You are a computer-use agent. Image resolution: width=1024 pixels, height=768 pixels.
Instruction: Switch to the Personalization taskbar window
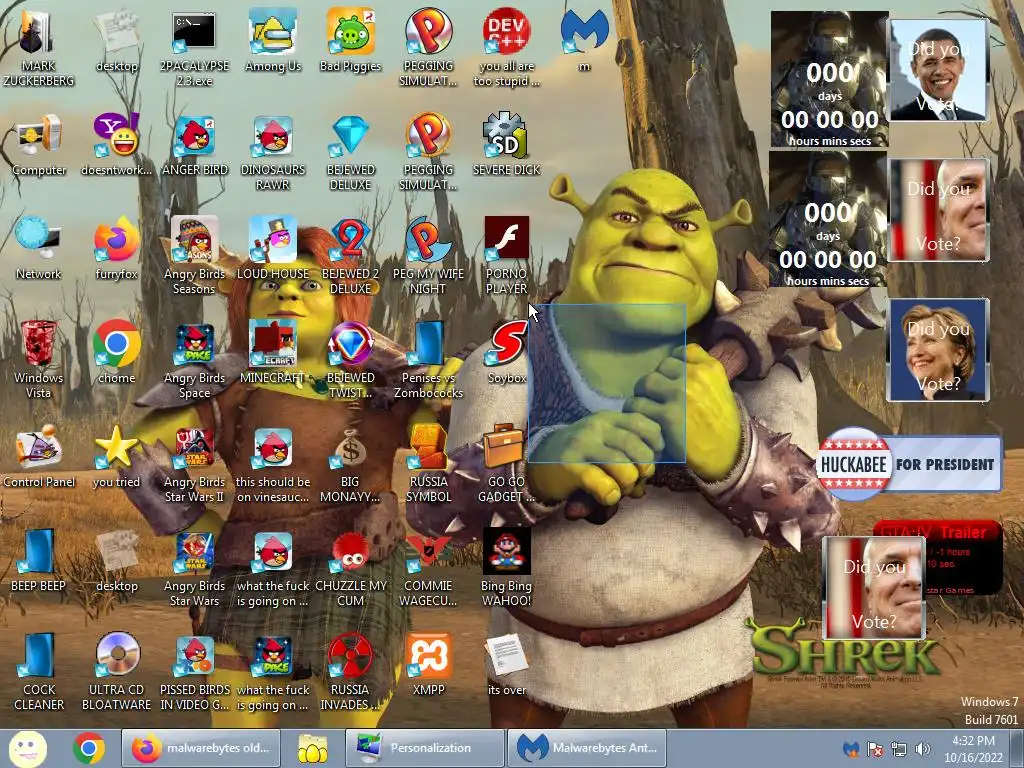pyautogui.click(x=424, y=748)
